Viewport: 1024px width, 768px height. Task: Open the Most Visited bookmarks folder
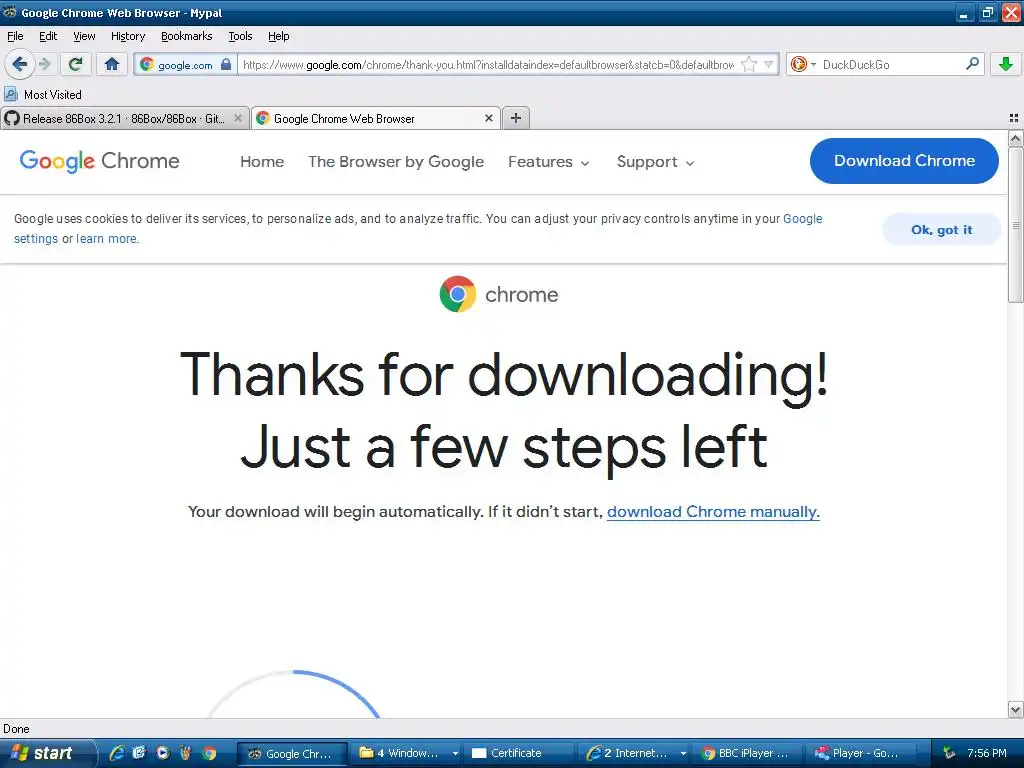(x=43, y=95)
